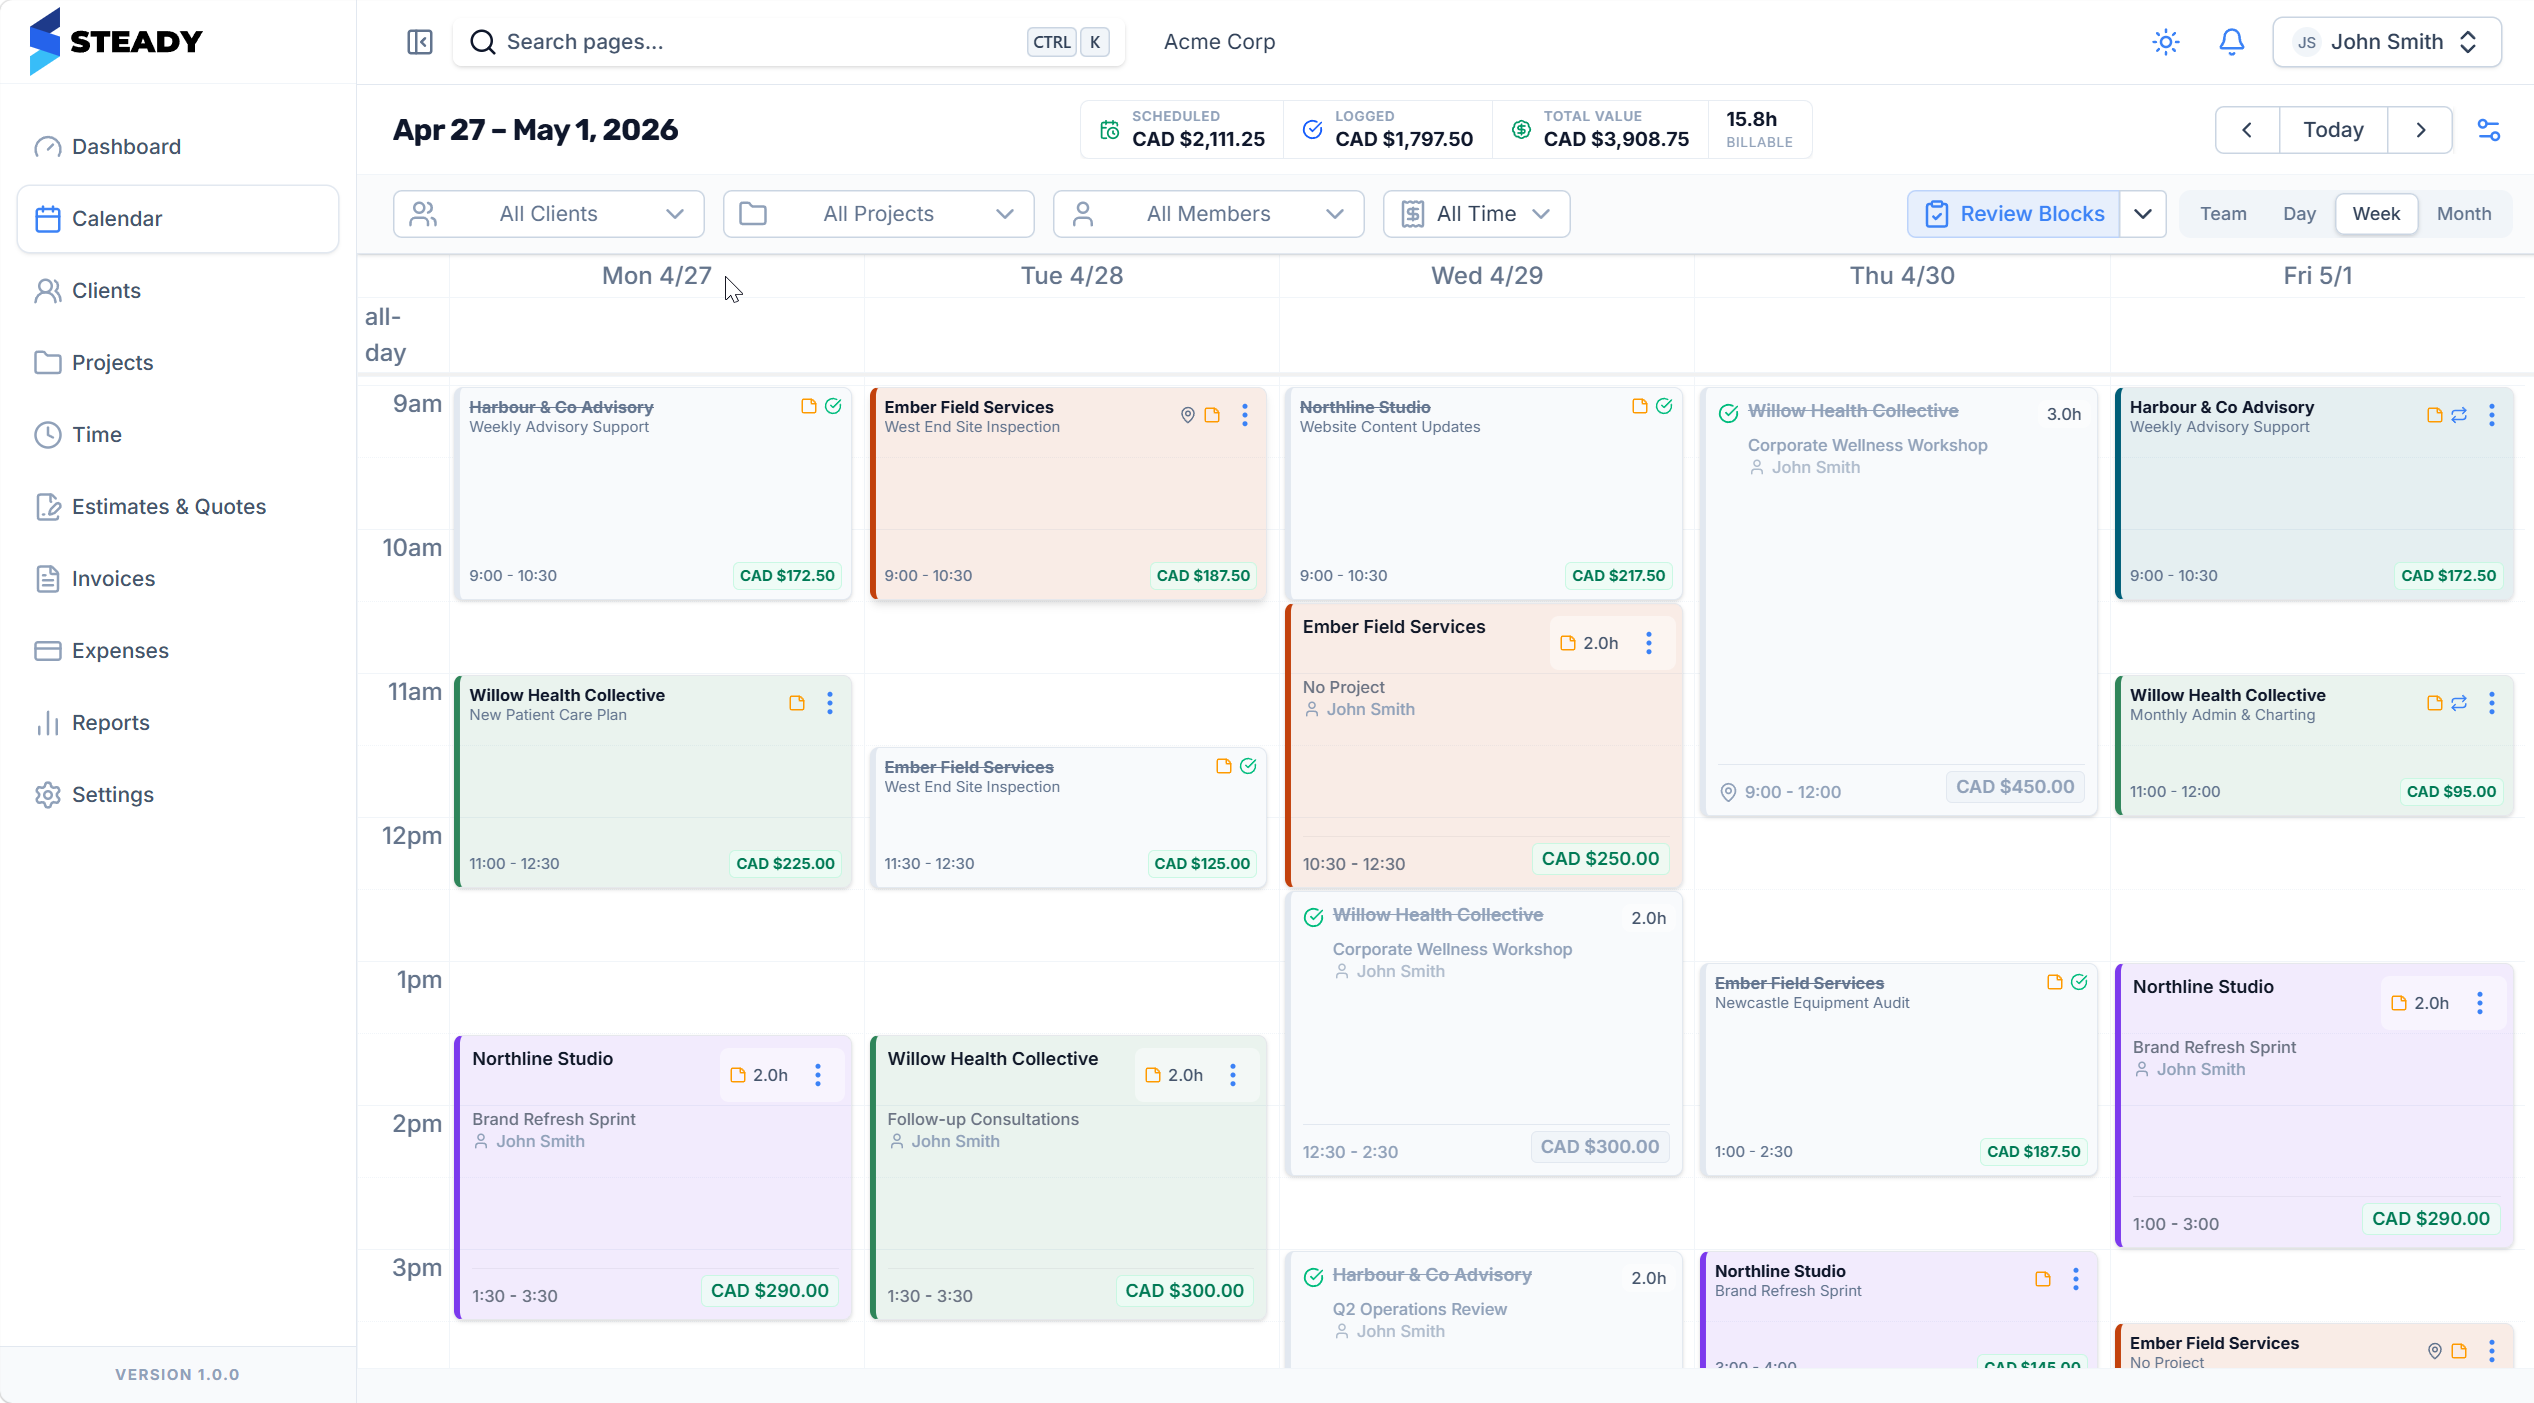
Task: Toggle check on Wednesday Harbour & Co Q2 block
Action: [1314, 1278]
